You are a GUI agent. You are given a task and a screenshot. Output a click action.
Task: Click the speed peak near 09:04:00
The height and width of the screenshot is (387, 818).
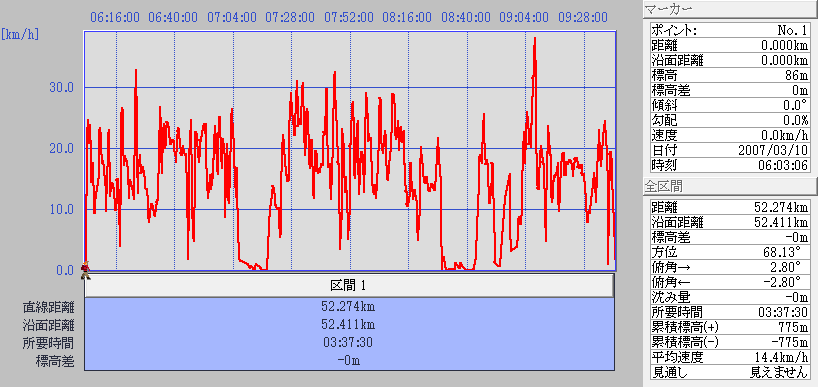click(x=535, y=39)
